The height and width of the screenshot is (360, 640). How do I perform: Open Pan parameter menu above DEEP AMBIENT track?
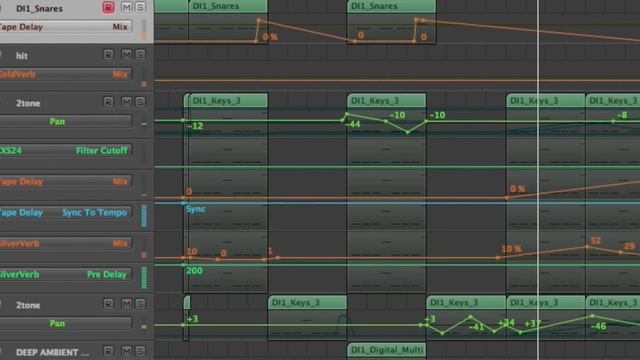coord(66,324)
